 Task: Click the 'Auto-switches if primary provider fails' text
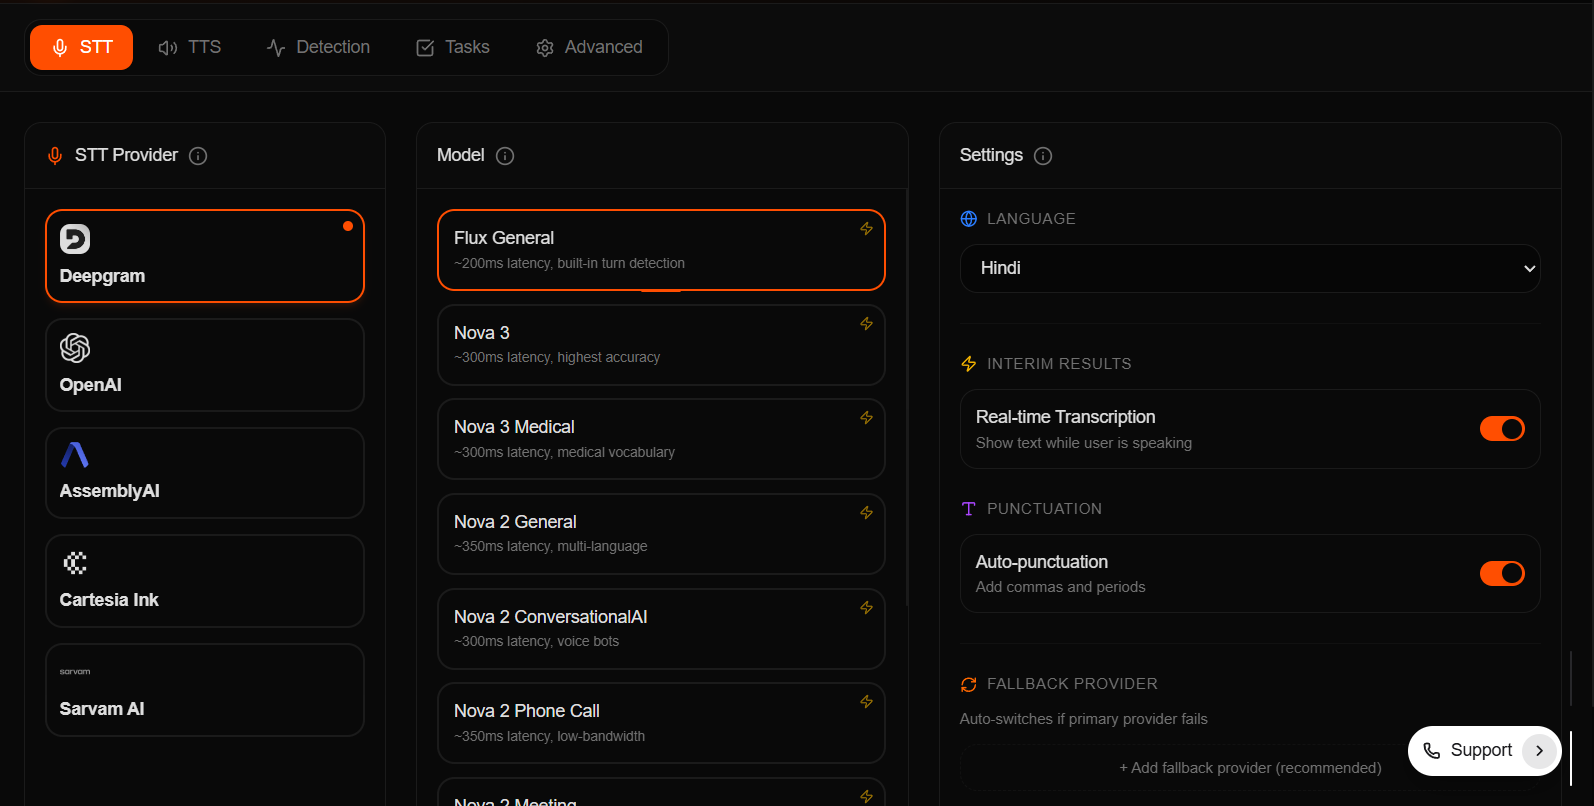pyautogui.click(x=1084, y=719)
